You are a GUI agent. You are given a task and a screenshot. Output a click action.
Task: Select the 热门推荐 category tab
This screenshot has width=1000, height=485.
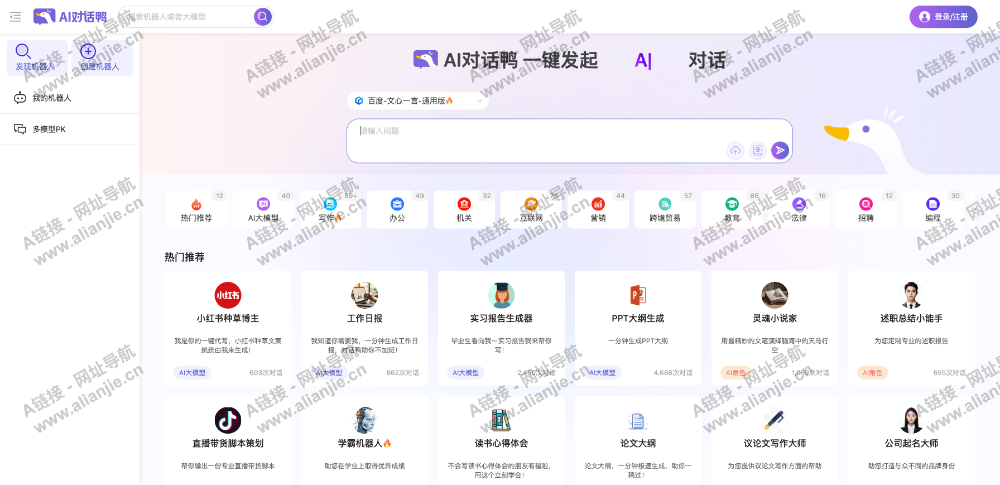pos(196,208)
